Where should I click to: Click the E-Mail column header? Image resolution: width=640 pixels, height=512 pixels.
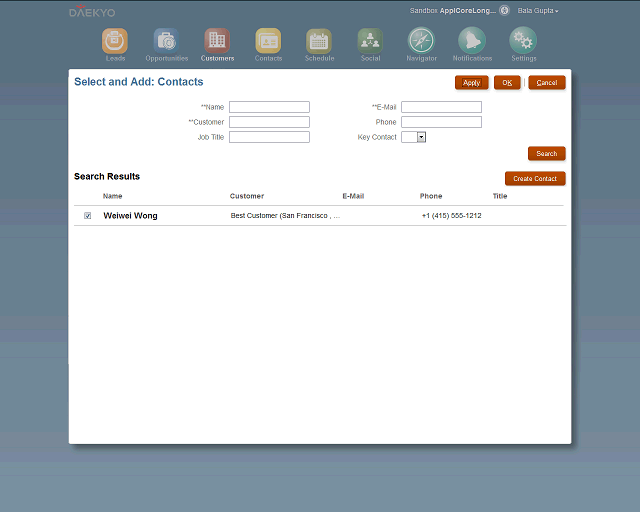353,196
